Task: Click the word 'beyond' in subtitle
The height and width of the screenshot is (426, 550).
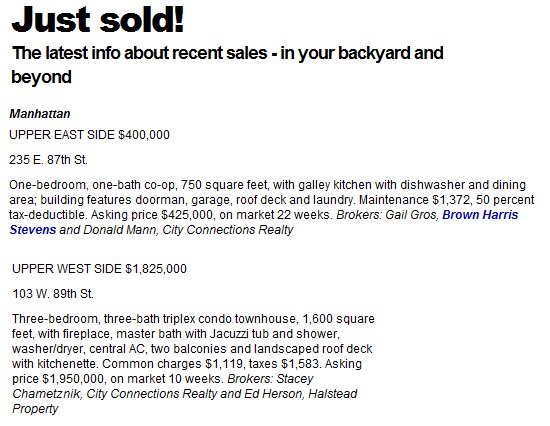Action: (41, 77)
